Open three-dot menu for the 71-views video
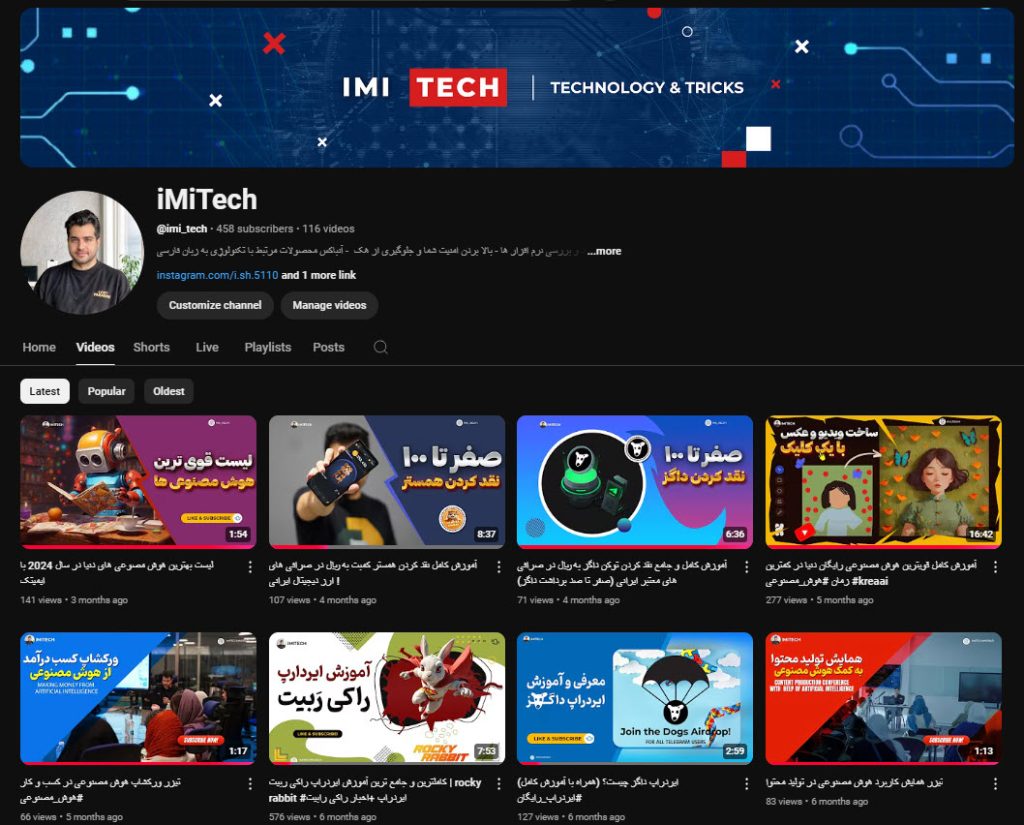Viewport: 1024px width, 825px height. (x=746, y=566)
